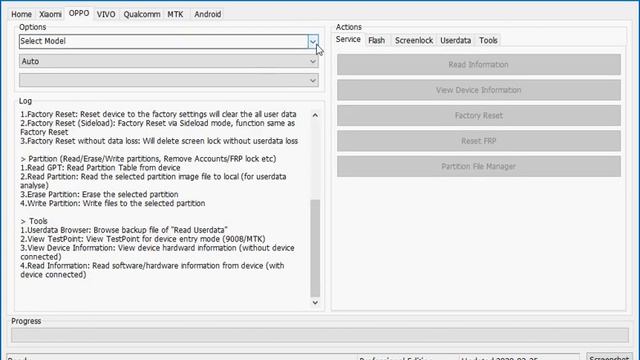
Task: Click the Screenshot button
Action: (x=609, y=356)
